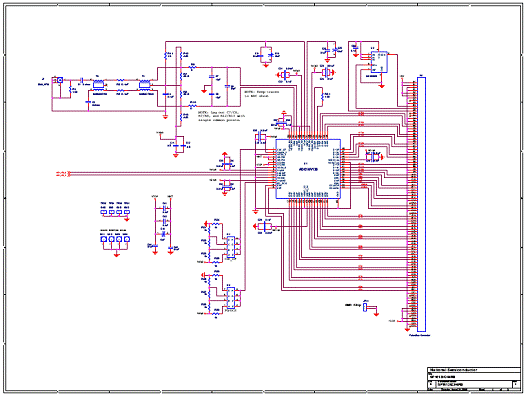The height and width of the screenshot is (396, 528).
Task: Click the capacitor pair at top center
Action: click(x=266, y=55)
